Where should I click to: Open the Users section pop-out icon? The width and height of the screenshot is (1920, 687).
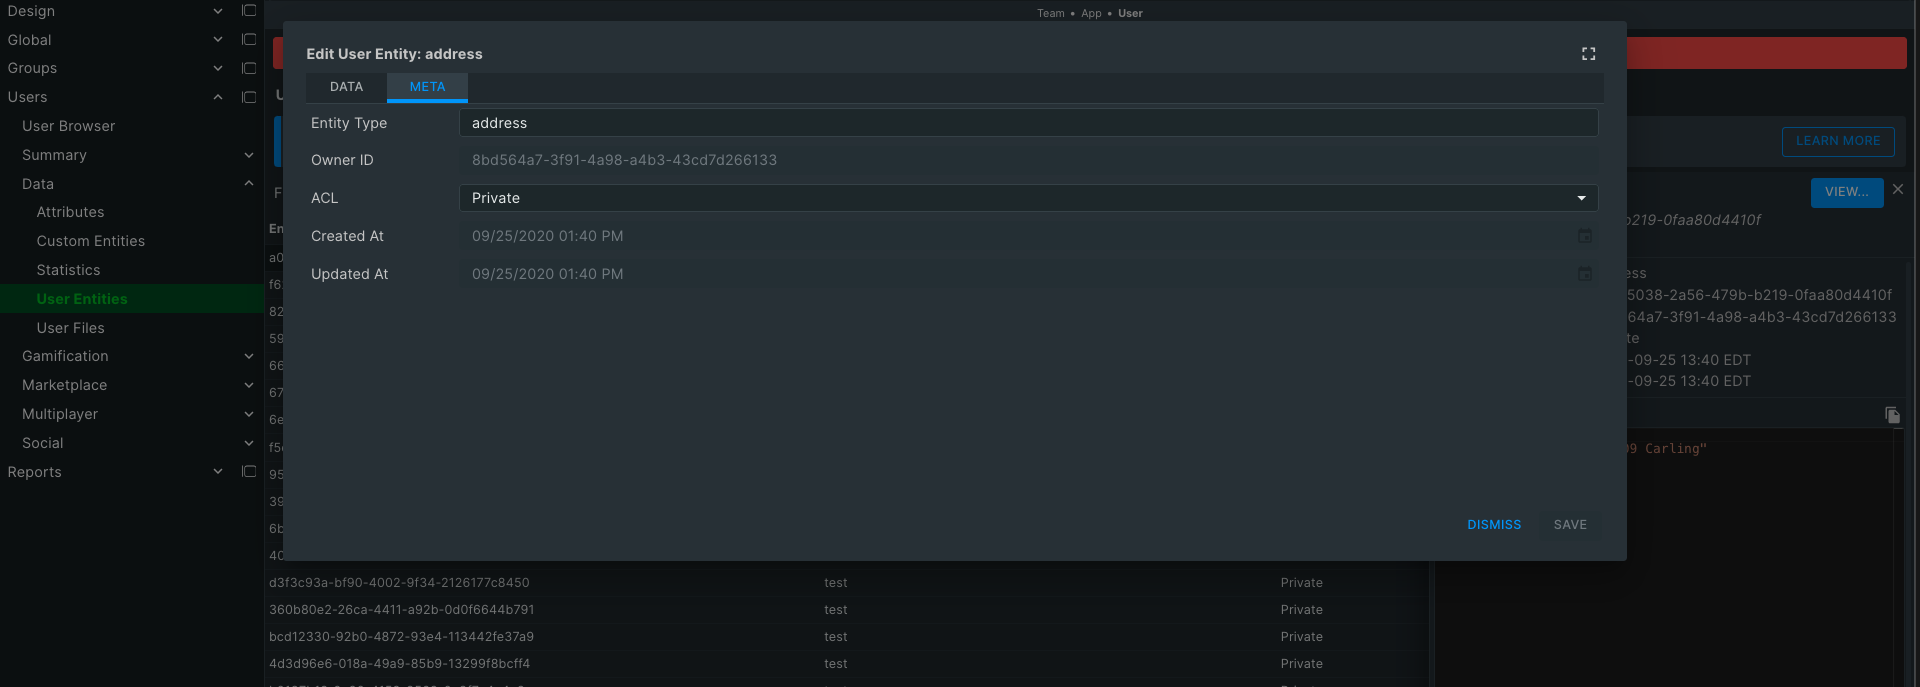[249, 97]
